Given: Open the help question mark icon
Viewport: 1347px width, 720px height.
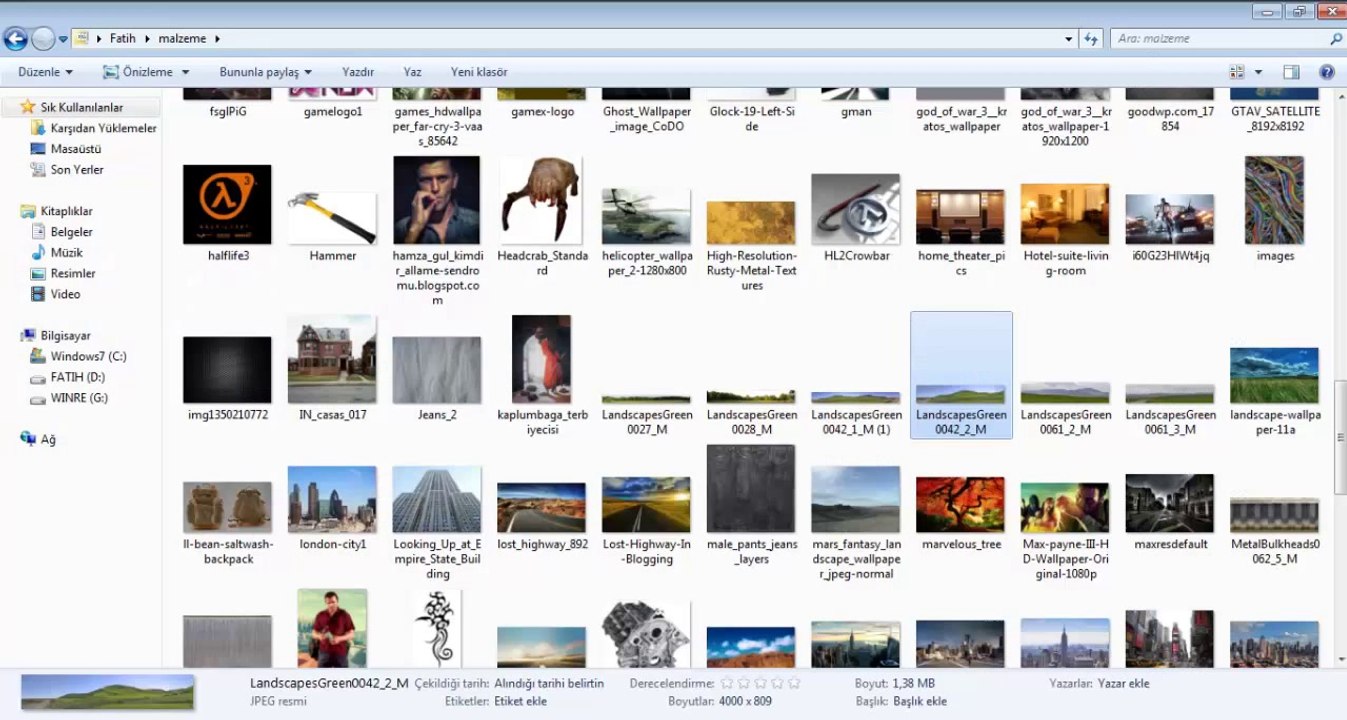Looking at the screenshot, I should point(1327,72).
